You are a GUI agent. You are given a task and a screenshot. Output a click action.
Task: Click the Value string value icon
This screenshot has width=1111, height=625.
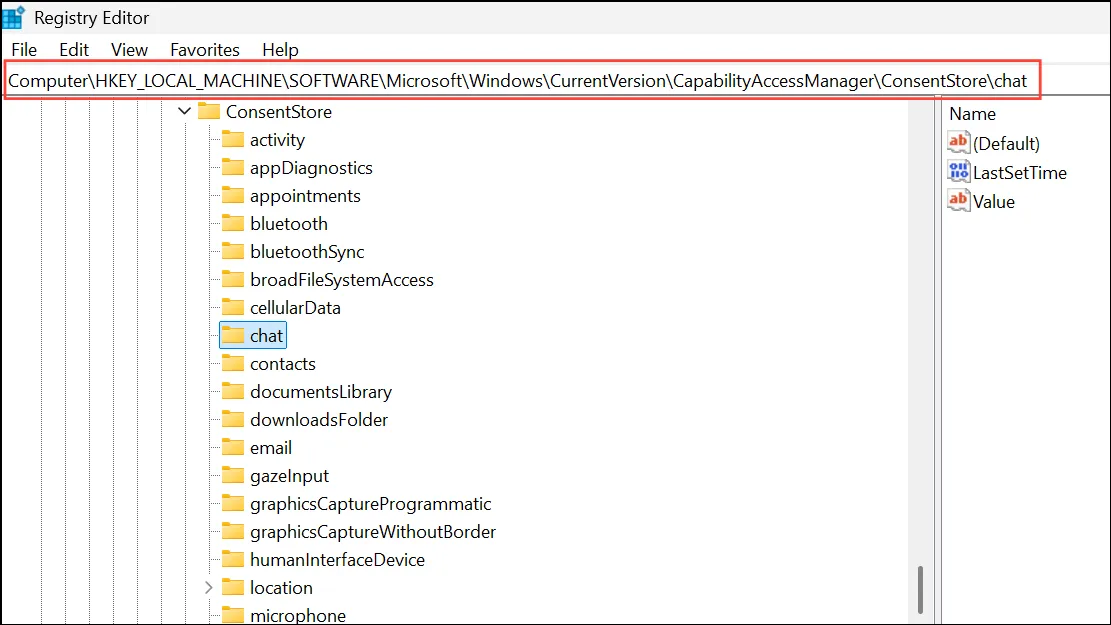coord(958,201)
